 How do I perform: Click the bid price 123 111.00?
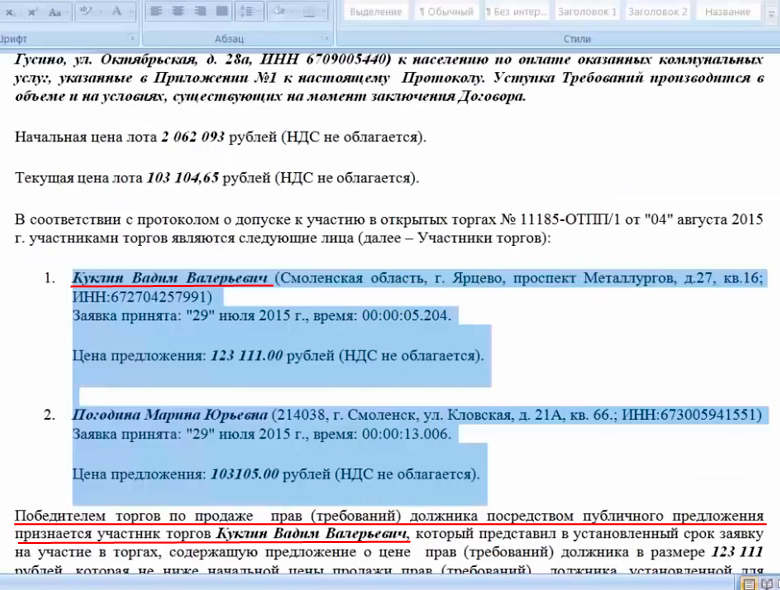pyautogui.click(x=247, y=356)
